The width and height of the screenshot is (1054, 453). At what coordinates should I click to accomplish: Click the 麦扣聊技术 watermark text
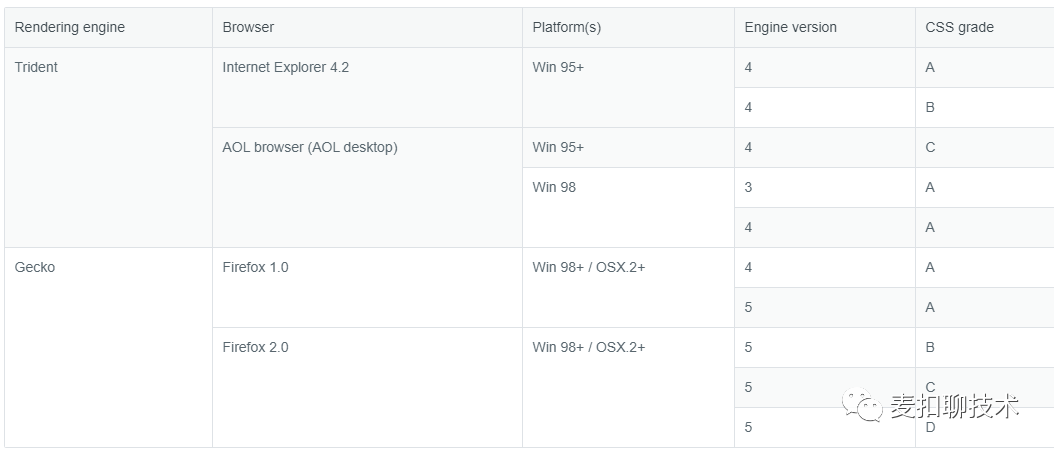click(x=955, y=406)
